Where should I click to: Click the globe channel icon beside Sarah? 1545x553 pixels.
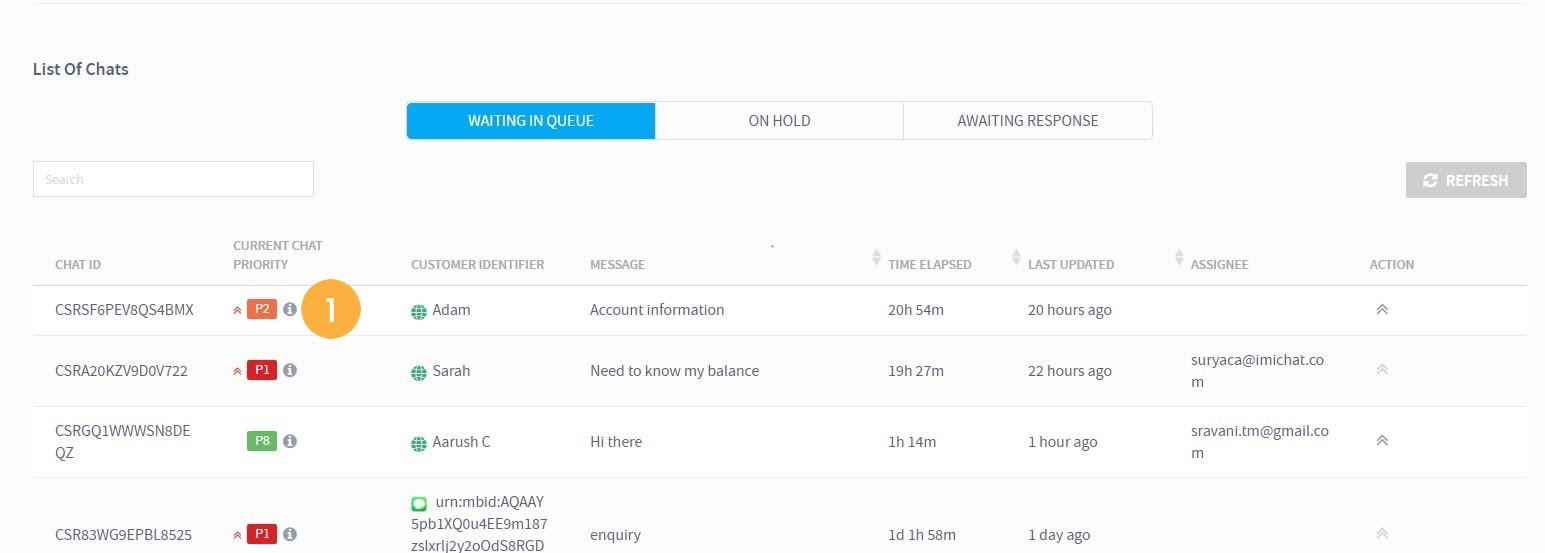[x=419, y=373]
